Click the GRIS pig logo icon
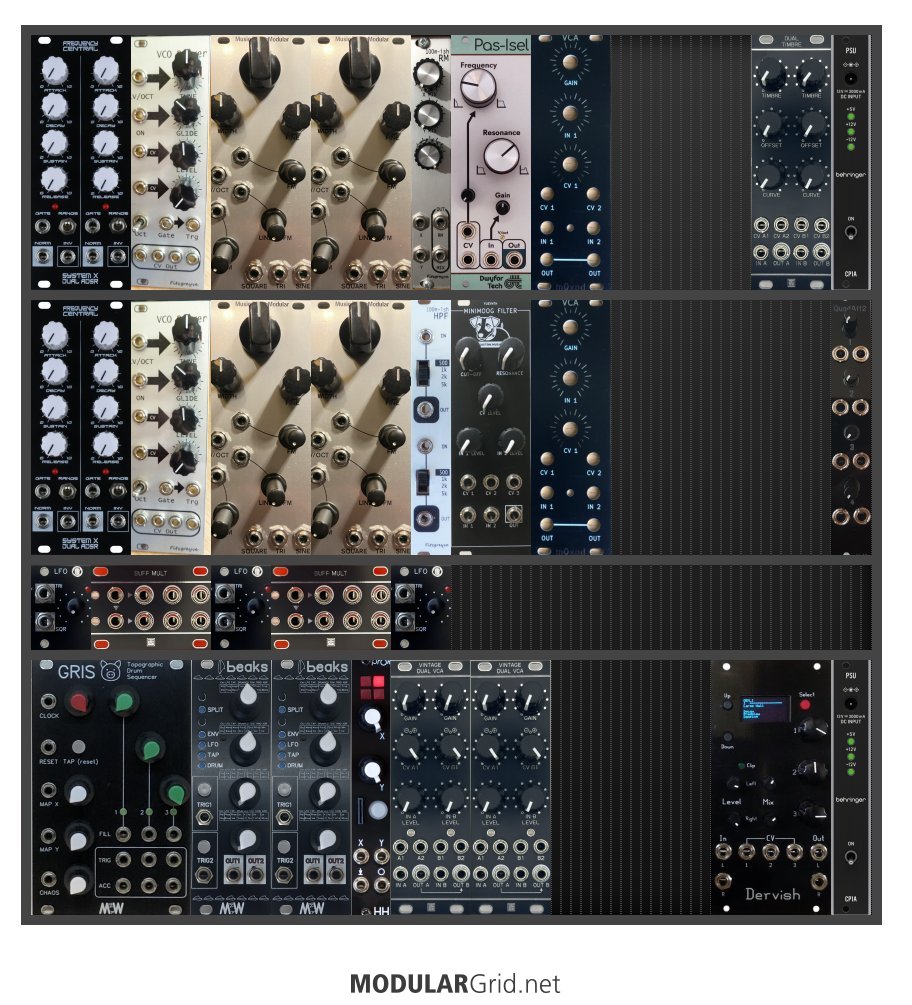 click(110, 671)
